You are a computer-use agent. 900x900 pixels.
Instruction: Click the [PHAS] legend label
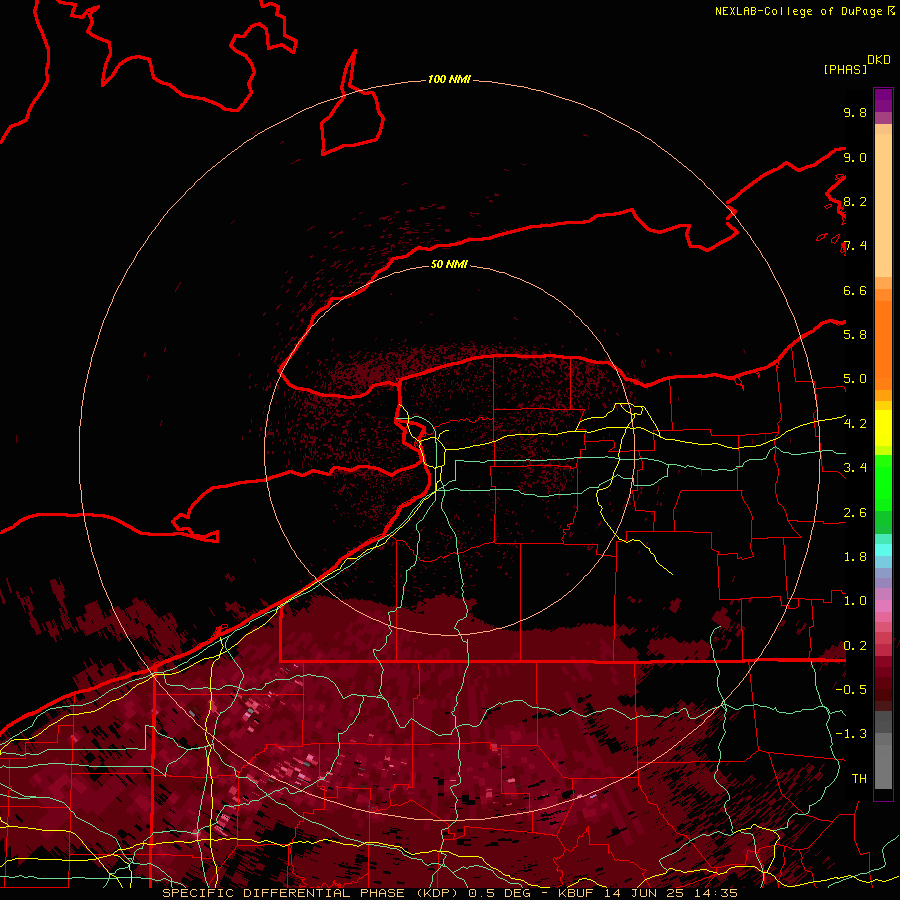click(845, 69)
